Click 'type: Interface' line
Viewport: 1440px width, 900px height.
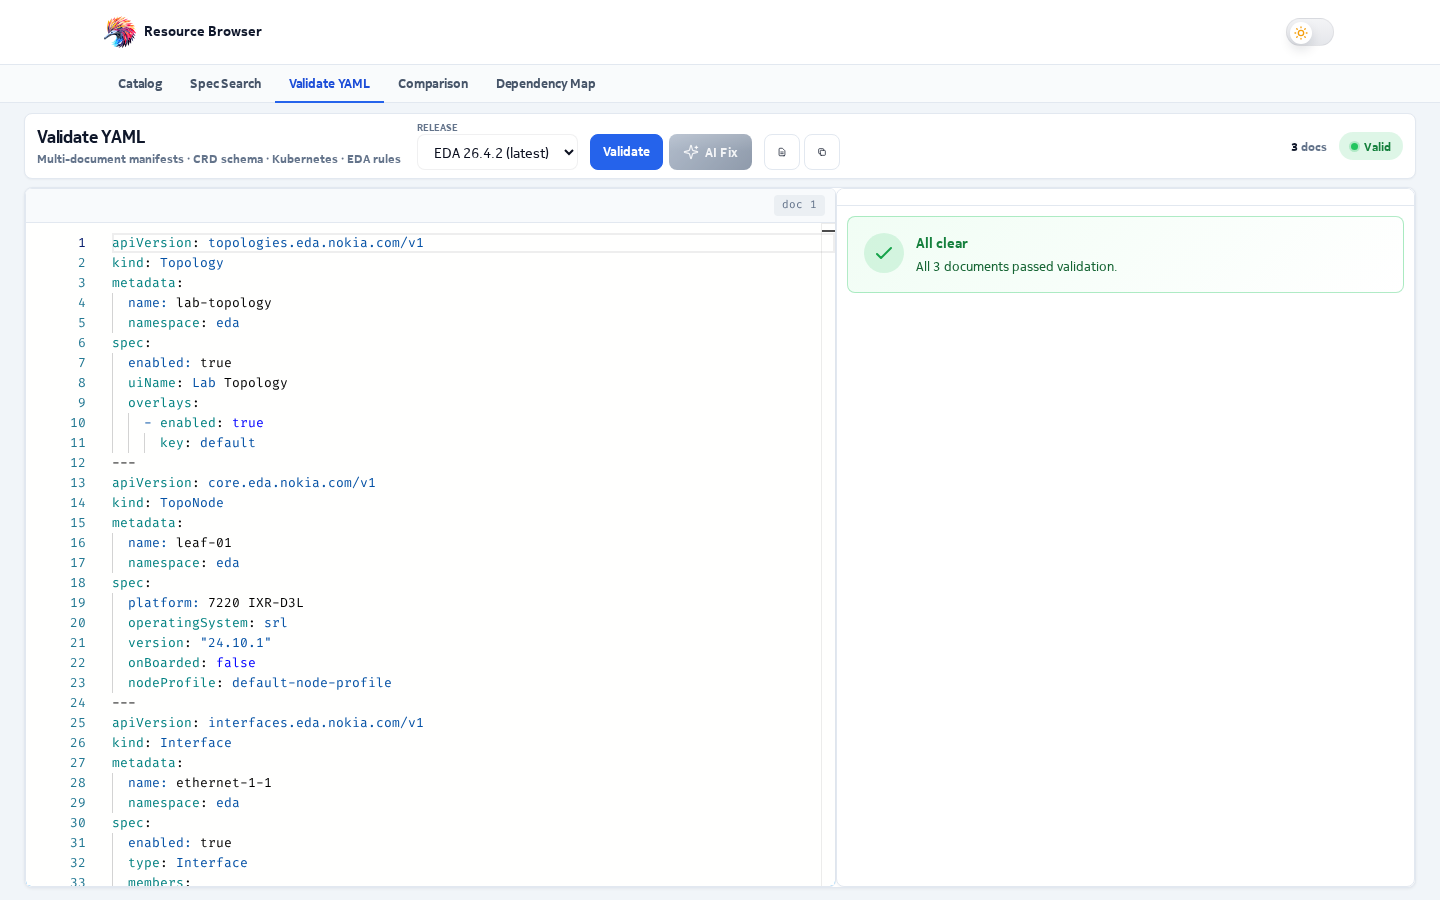(188, 863)
